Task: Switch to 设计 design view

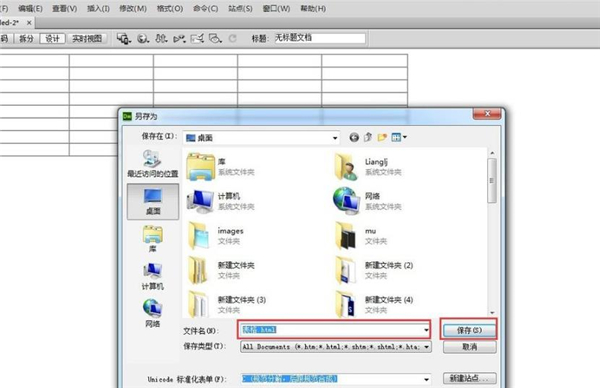Action: pyautogui.click(x=52, y=38)
